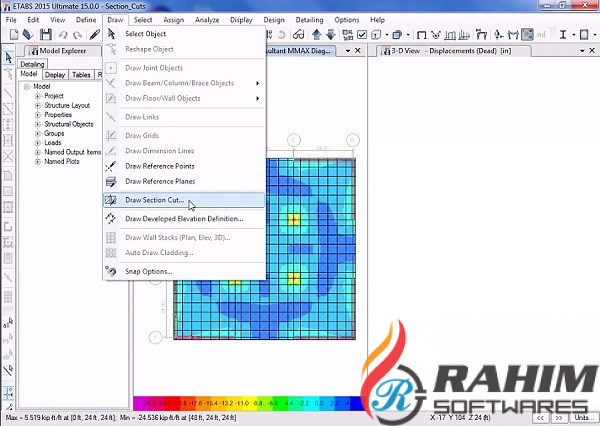Expand the Properties tree node
The width and height of the screenshot is (600, 426).
38,115
